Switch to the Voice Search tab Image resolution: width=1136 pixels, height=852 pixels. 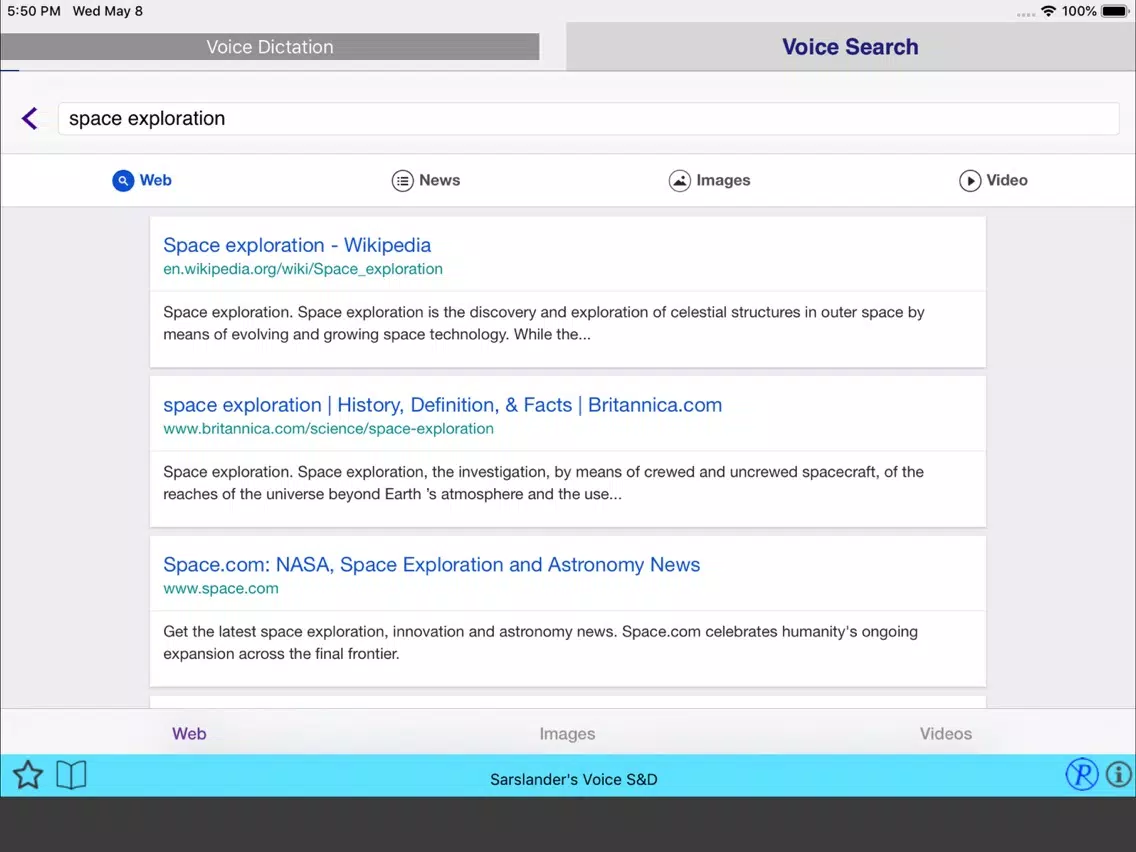(851, 47)
